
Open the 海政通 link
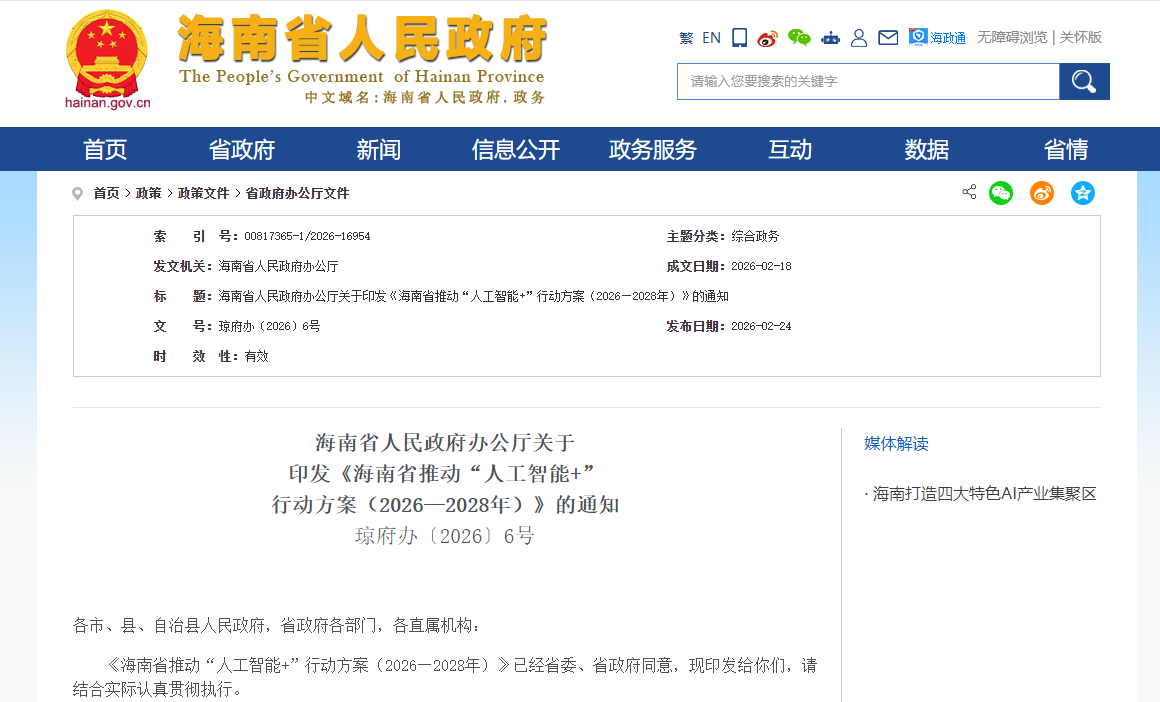(938, 38)
